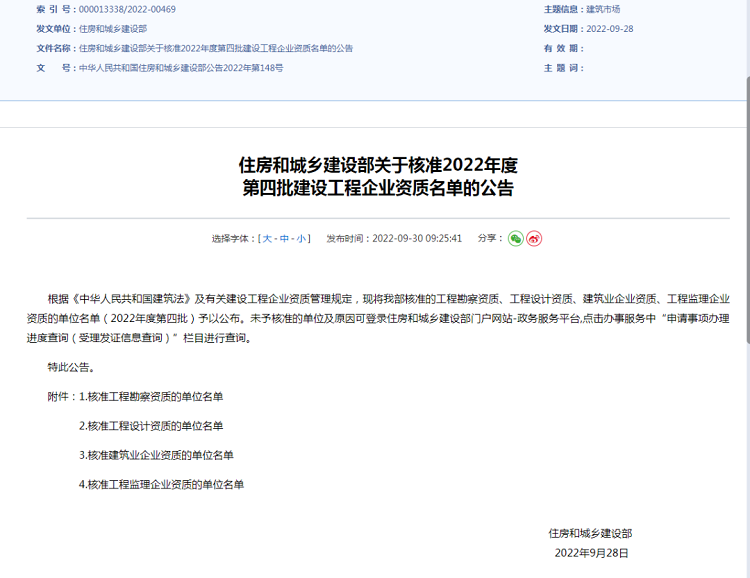Click the signature date 2022年9月28日
750x578 pixels.
pos(591,553)
